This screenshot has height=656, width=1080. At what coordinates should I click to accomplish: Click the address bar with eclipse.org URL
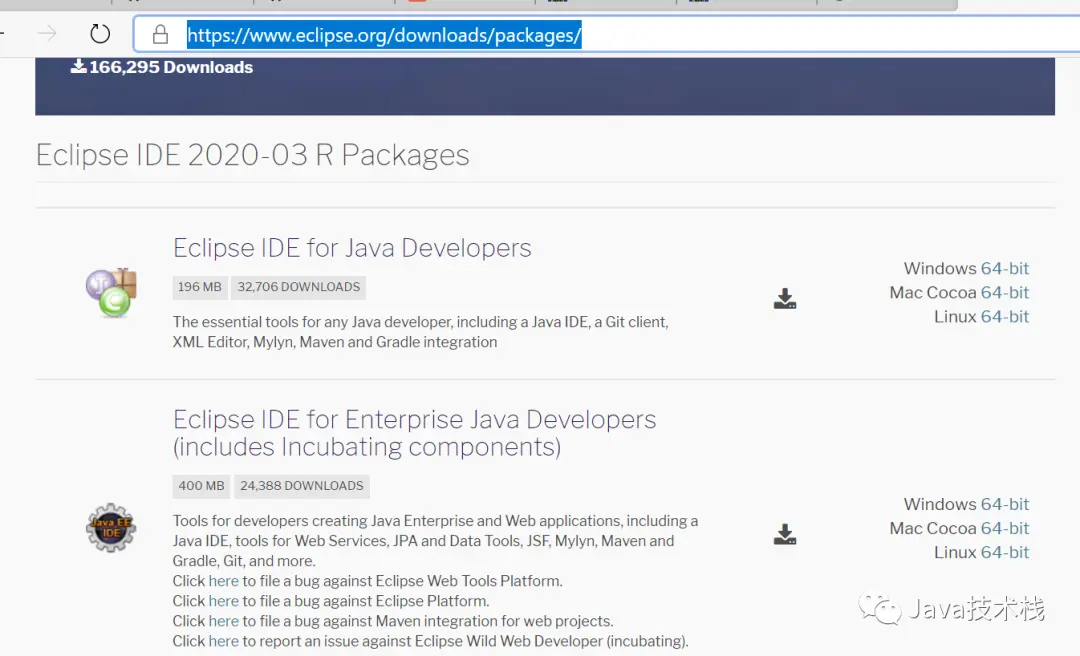pyautogui.click(x=606, y=34)
